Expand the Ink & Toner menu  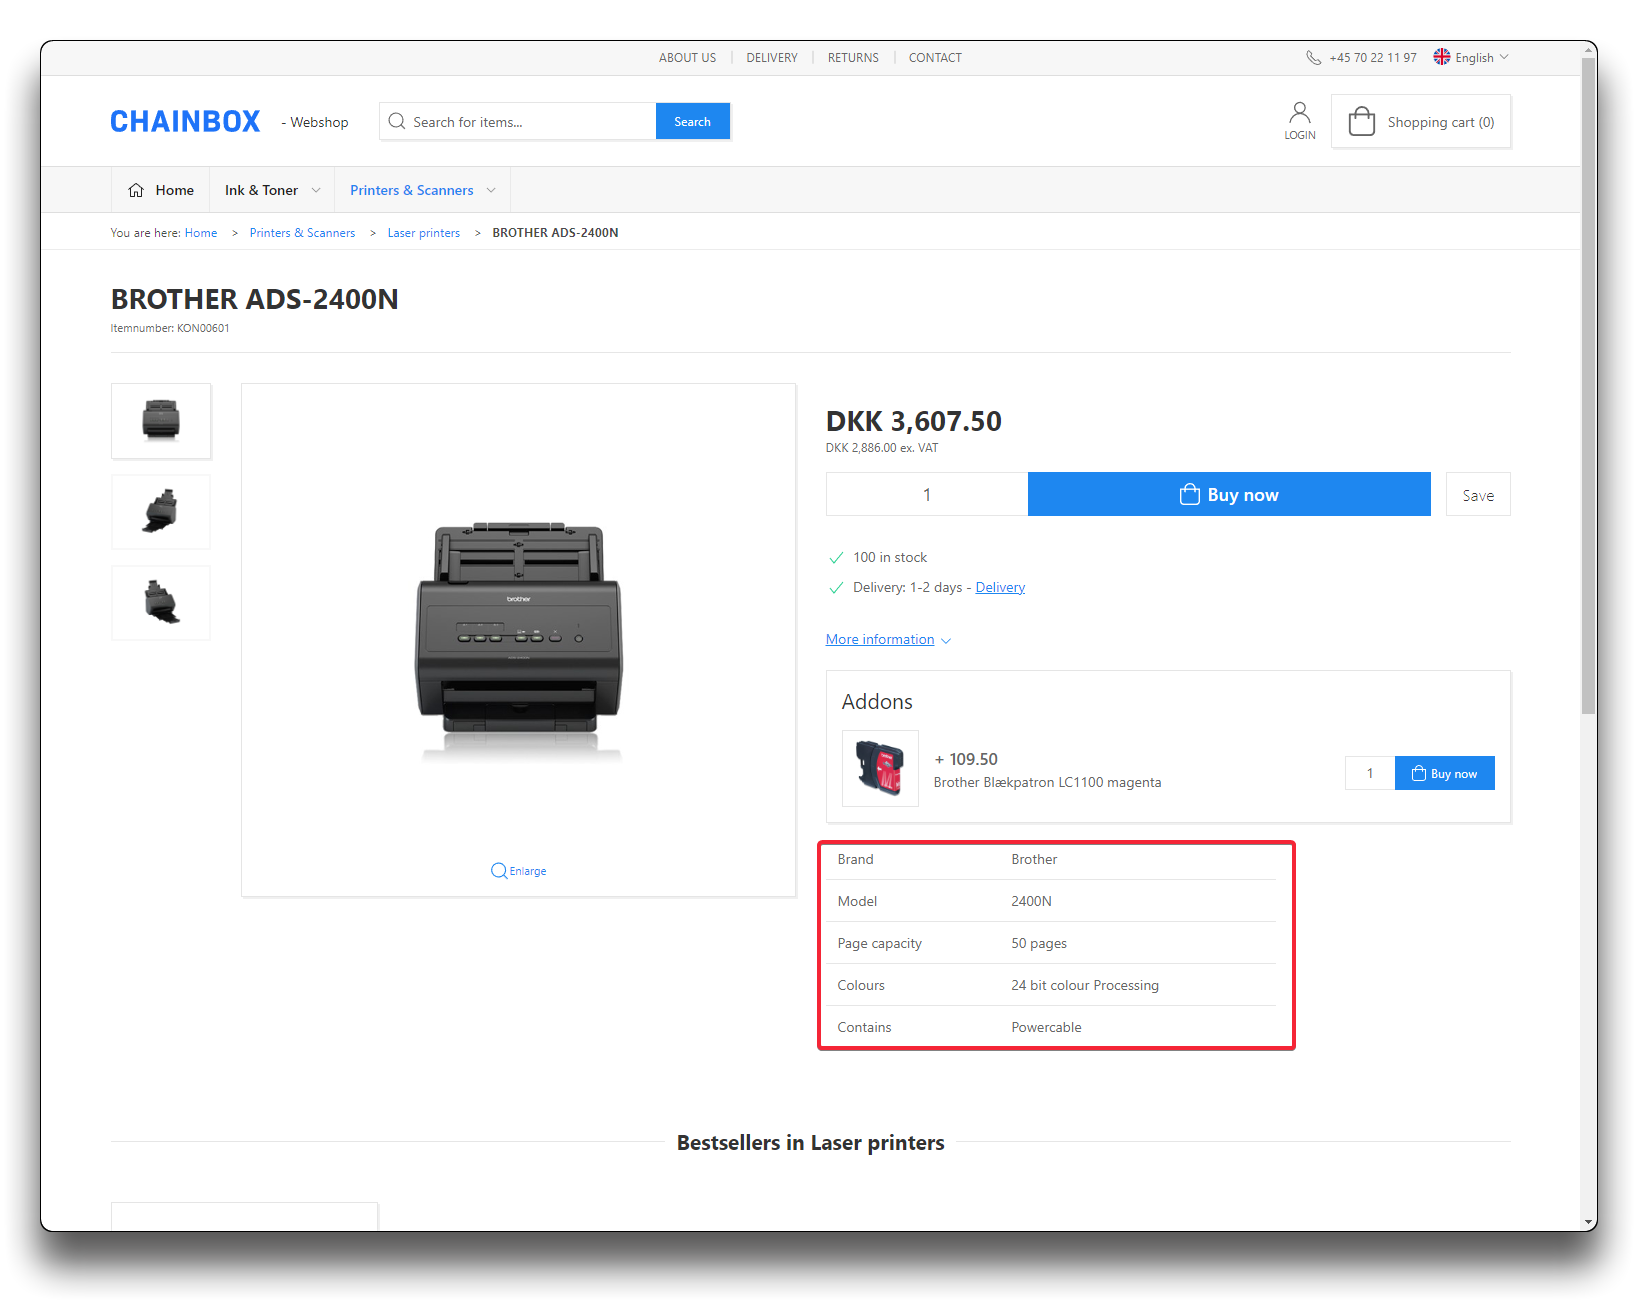tap(272, 190)
